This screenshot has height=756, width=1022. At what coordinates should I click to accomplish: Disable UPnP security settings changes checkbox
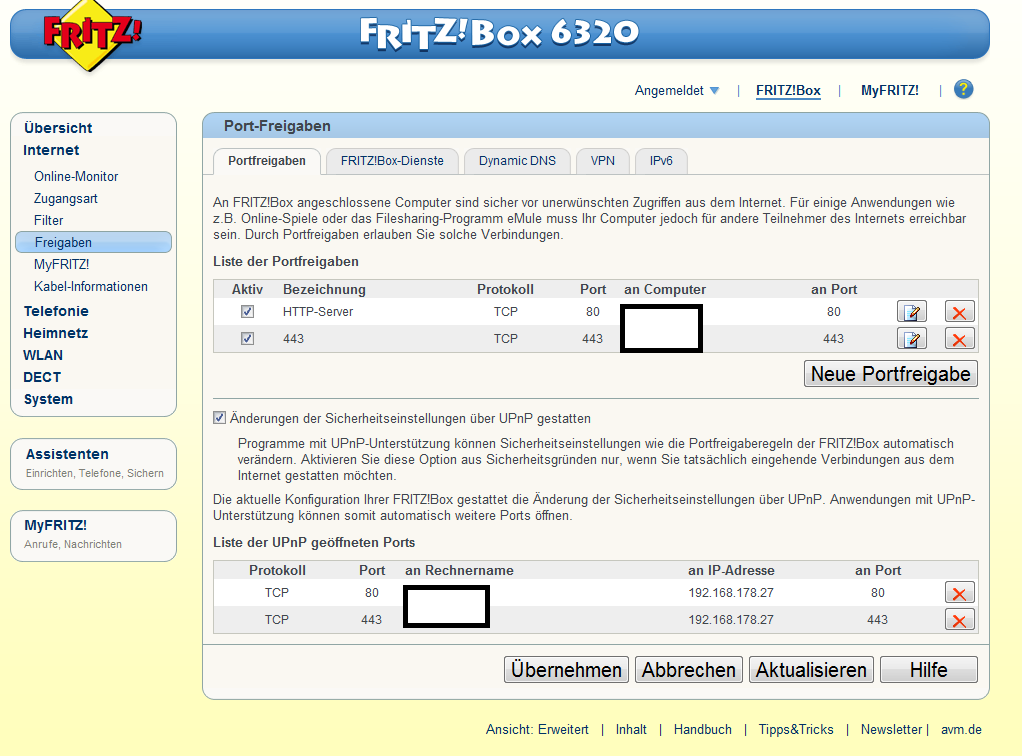coord(220,418)
